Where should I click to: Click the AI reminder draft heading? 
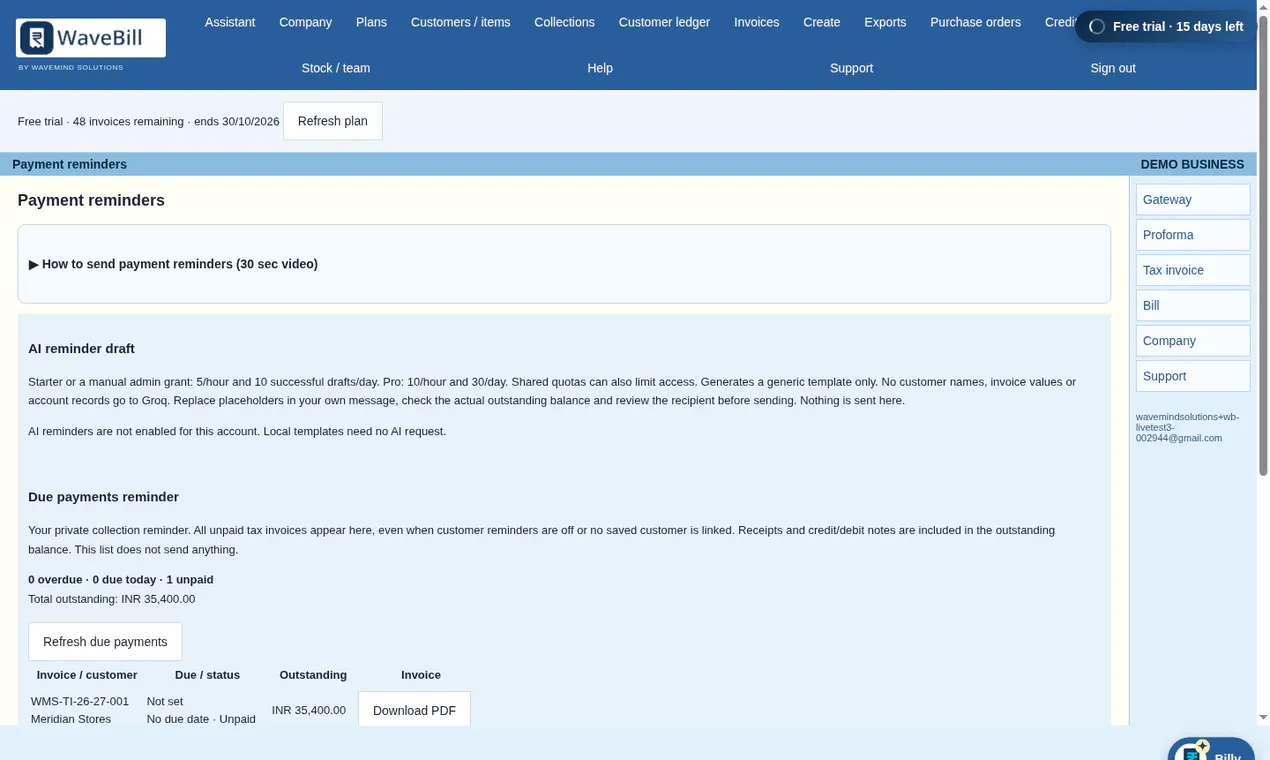(81, 349)
